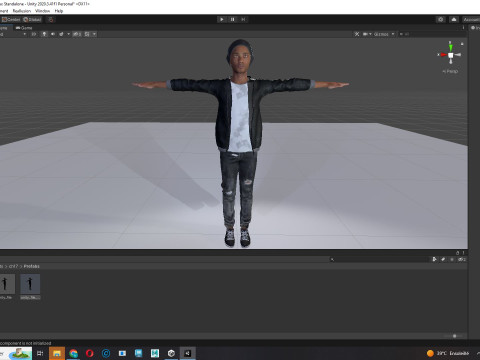Screen dimensions: 480x360
Task: Open Opera browser from the taskbar
Action: pos(90,353)
